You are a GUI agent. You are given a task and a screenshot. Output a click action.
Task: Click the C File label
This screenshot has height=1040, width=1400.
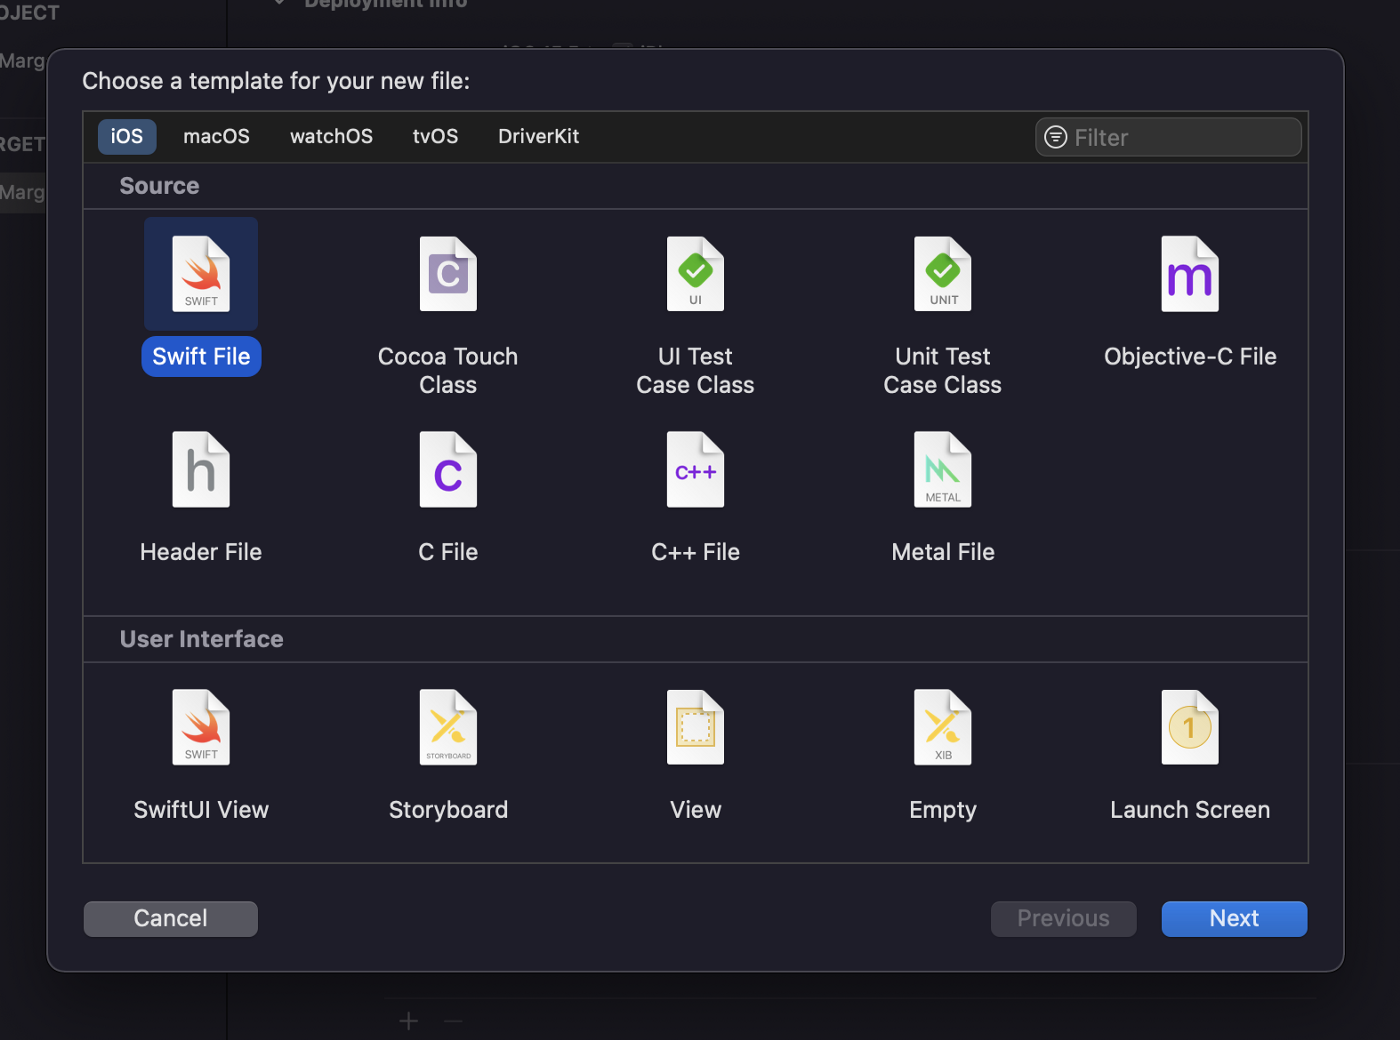click(448, 552)
